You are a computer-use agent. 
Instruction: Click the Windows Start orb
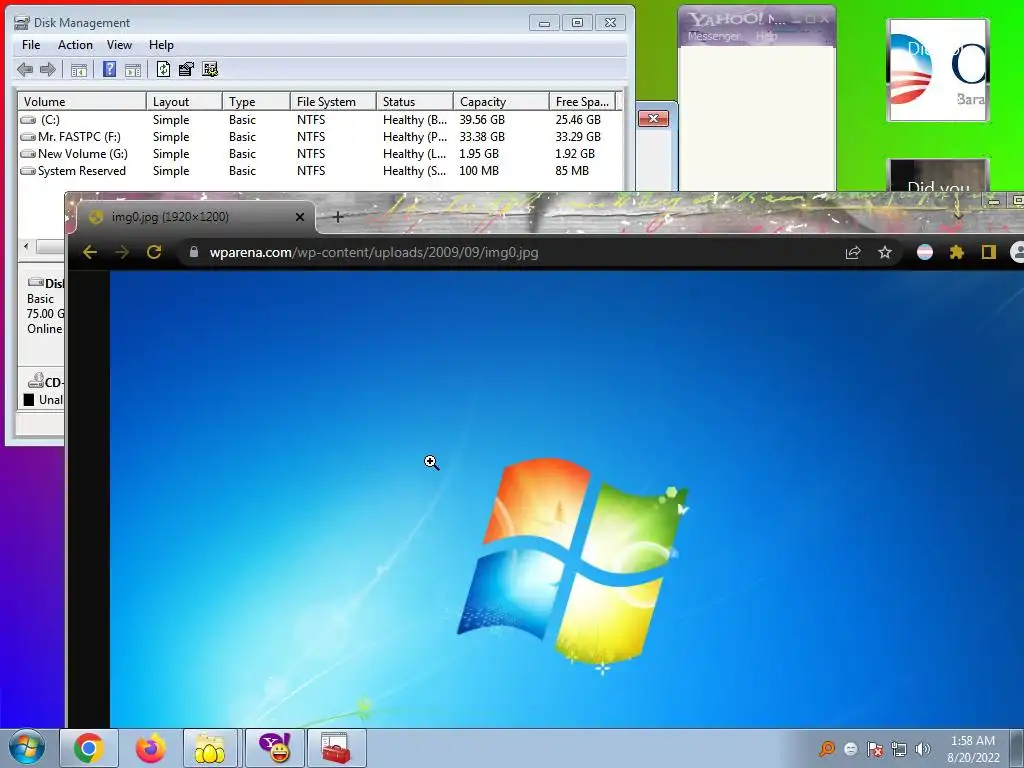coord(27,748)
